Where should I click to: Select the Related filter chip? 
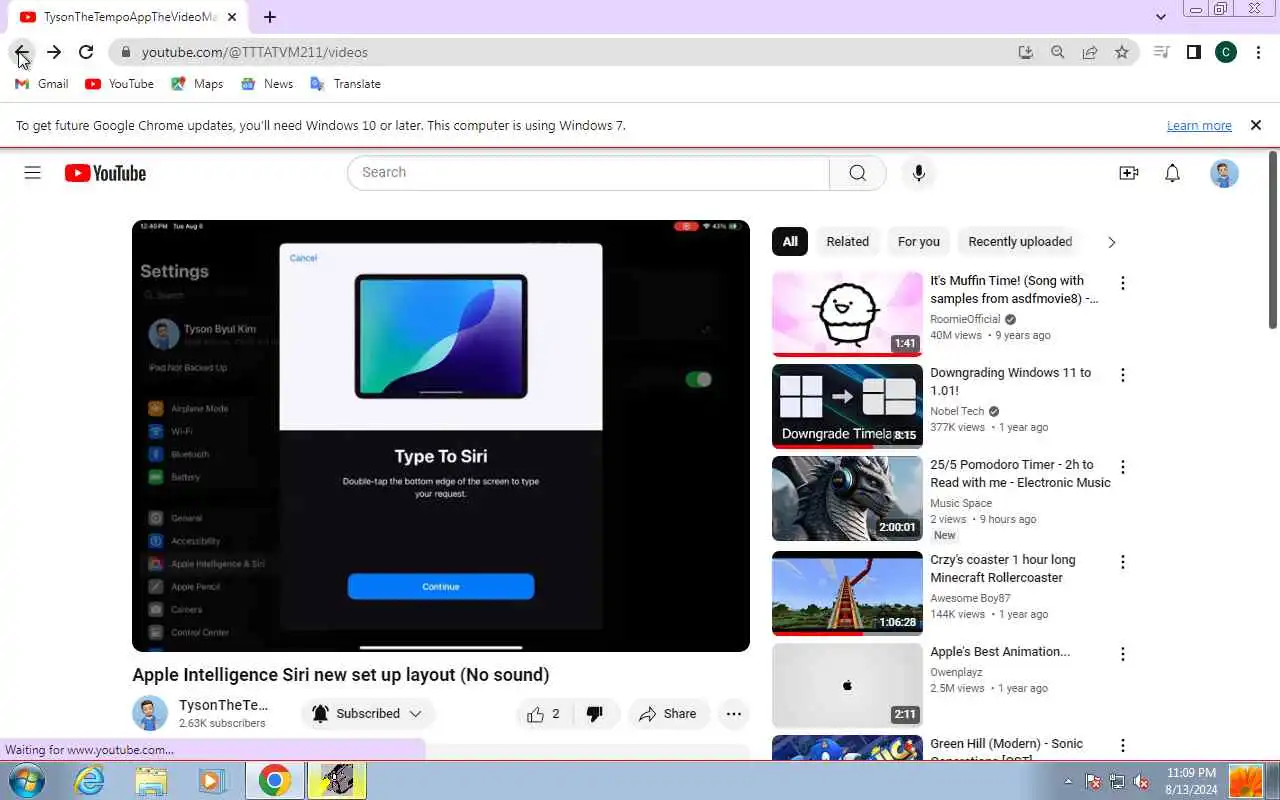click(x=847, y=242)
